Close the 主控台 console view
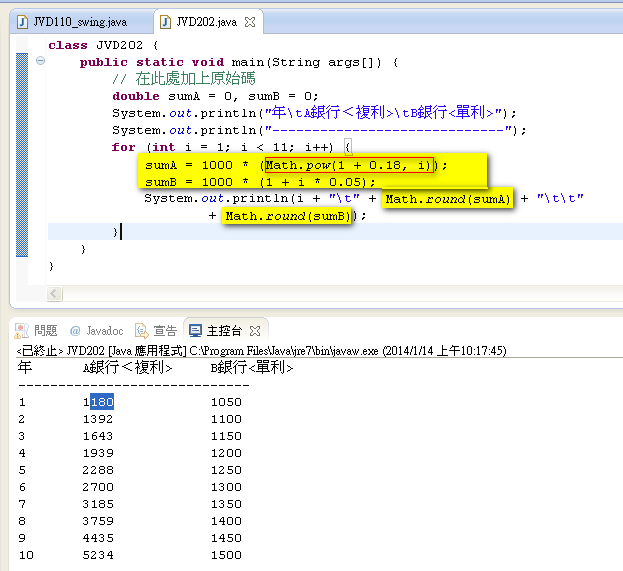 [255, 331]
